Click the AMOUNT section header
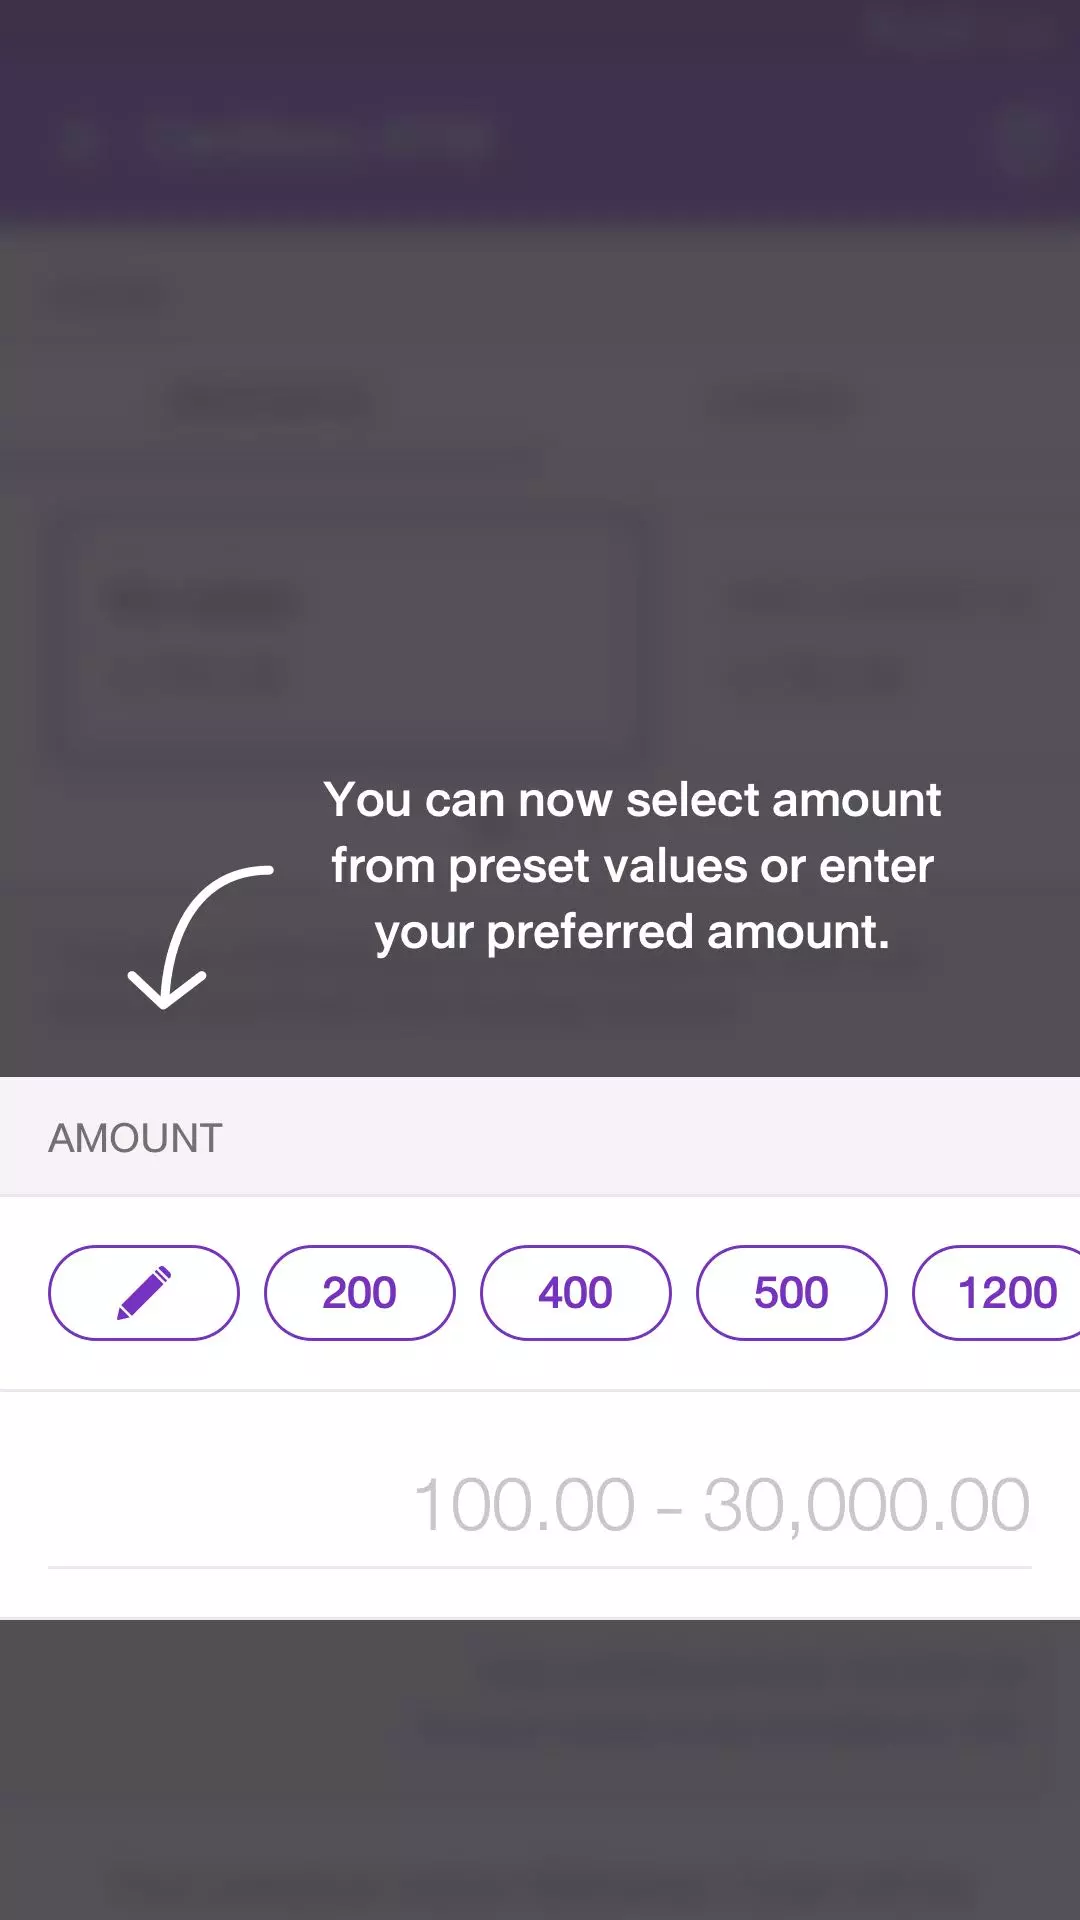 tap(136, 1138)
